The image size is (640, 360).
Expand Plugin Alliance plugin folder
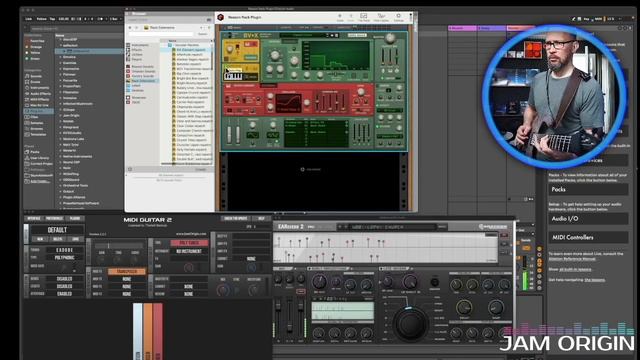[x=60, y=197]
